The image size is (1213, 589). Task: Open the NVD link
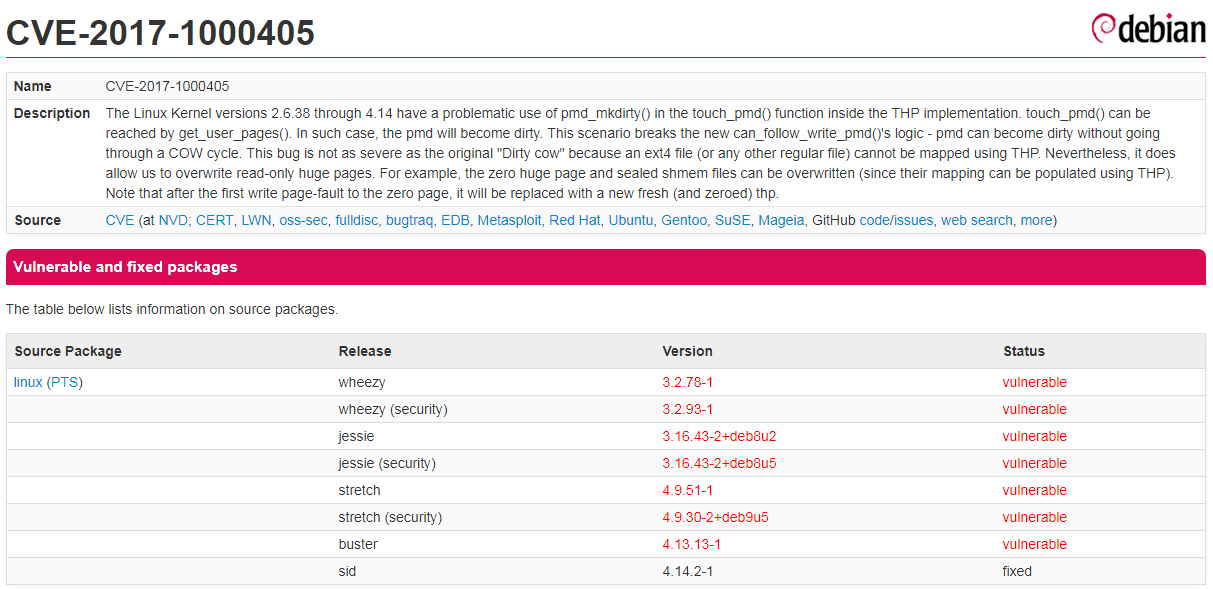[x=173, y=220]
